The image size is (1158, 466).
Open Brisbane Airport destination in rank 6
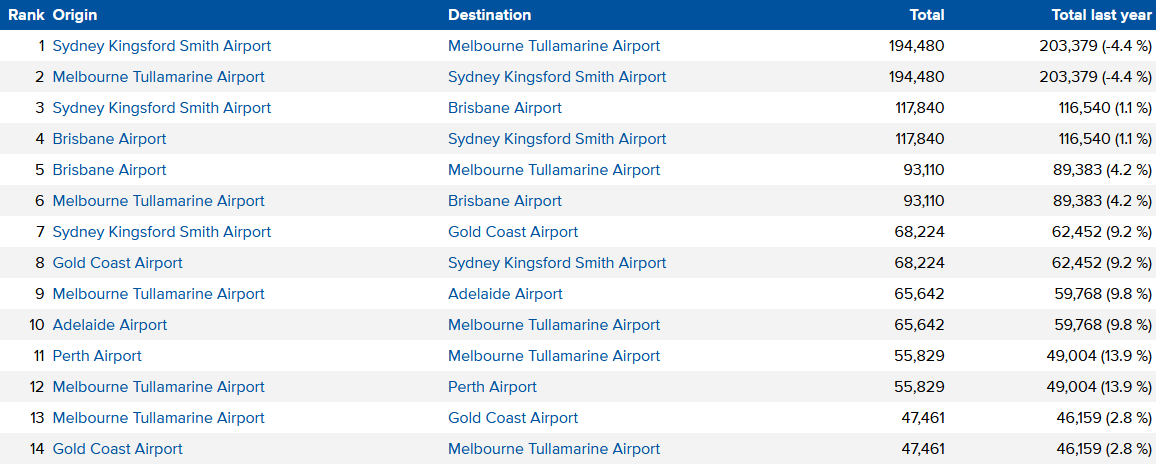tap(504, 201)
